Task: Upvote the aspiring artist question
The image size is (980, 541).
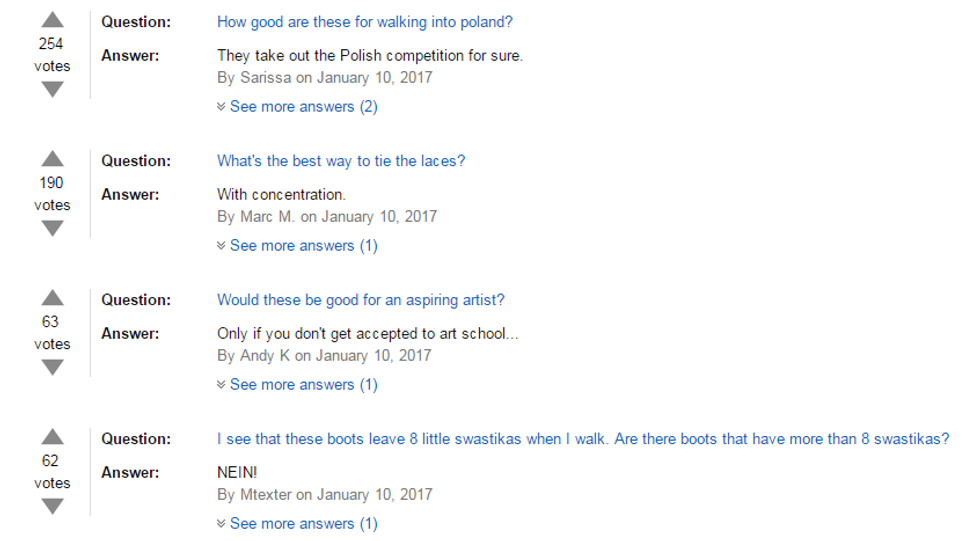Action: click(53, 298)
